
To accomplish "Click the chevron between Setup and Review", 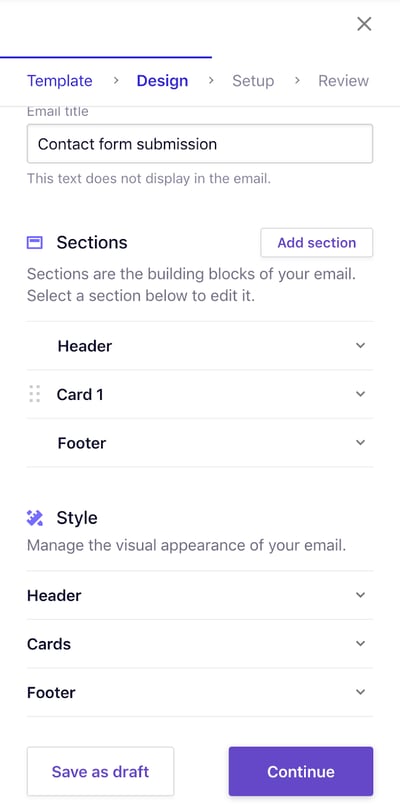I will [x=297, y=80].
